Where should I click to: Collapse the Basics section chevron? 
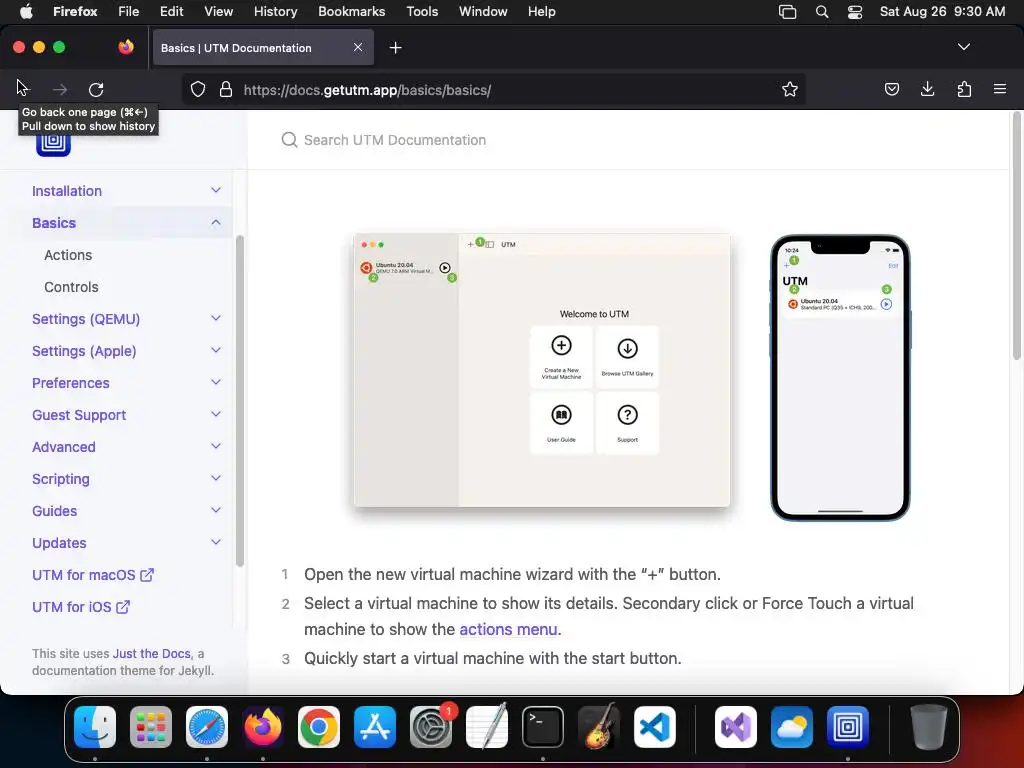click(216, 222)
